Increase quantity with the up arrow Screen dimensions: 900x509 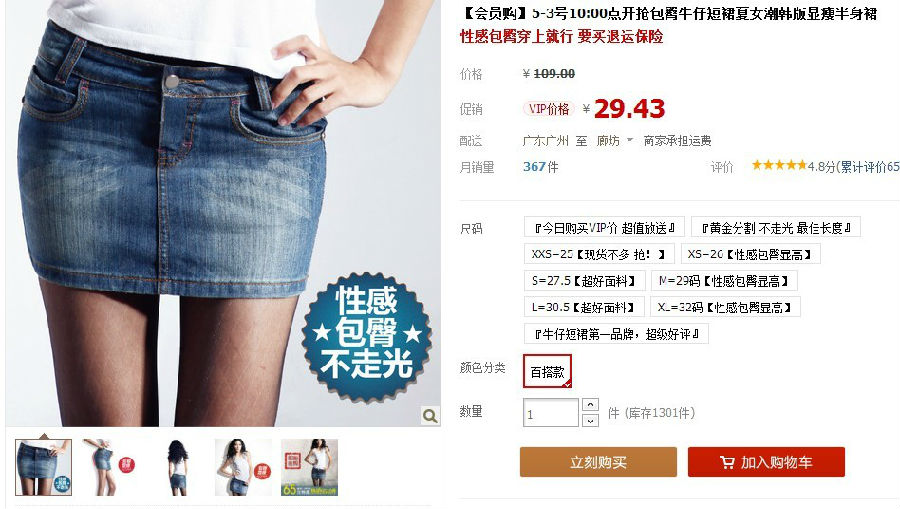pos(590,405)
